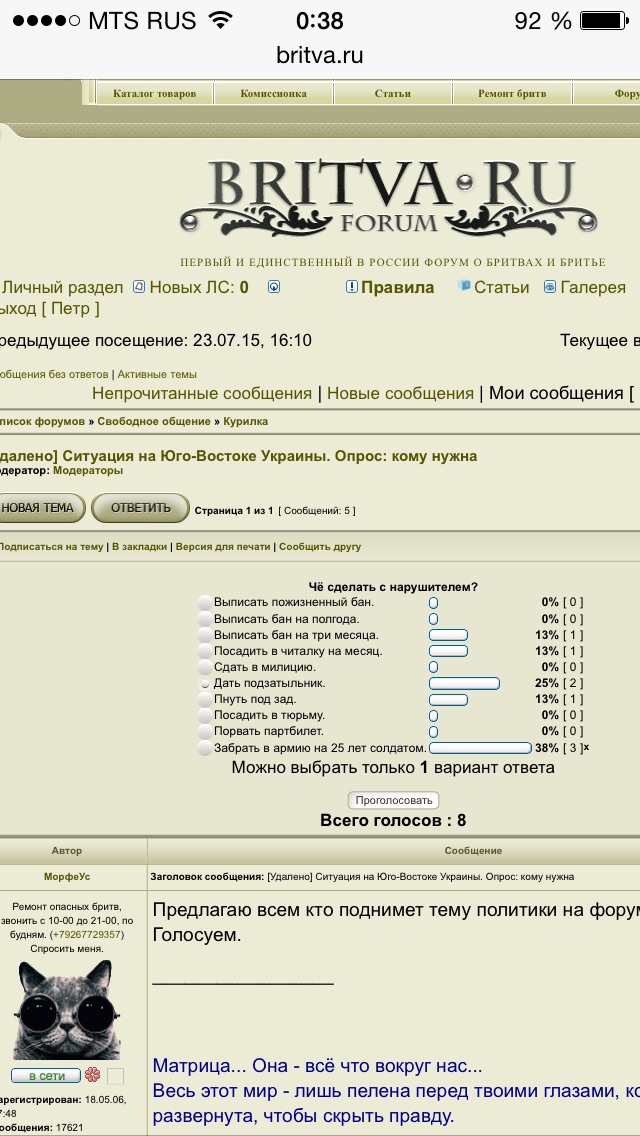Click the 'Версия для печати' link
Image resolution: width=640 pixels, height=1136 pixels.
223,547
